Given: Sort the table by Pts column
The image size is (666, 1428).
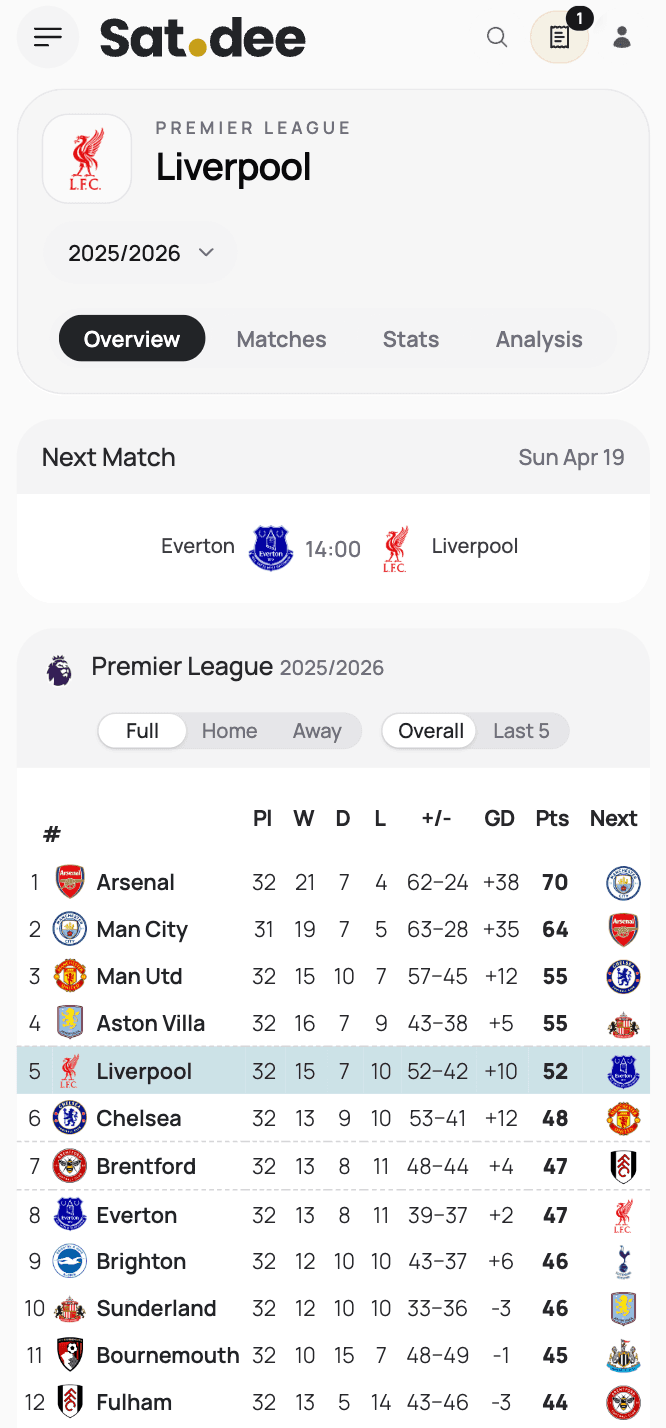Looking at the screenshot, I should pyautogui.click(x=552, y=819).
